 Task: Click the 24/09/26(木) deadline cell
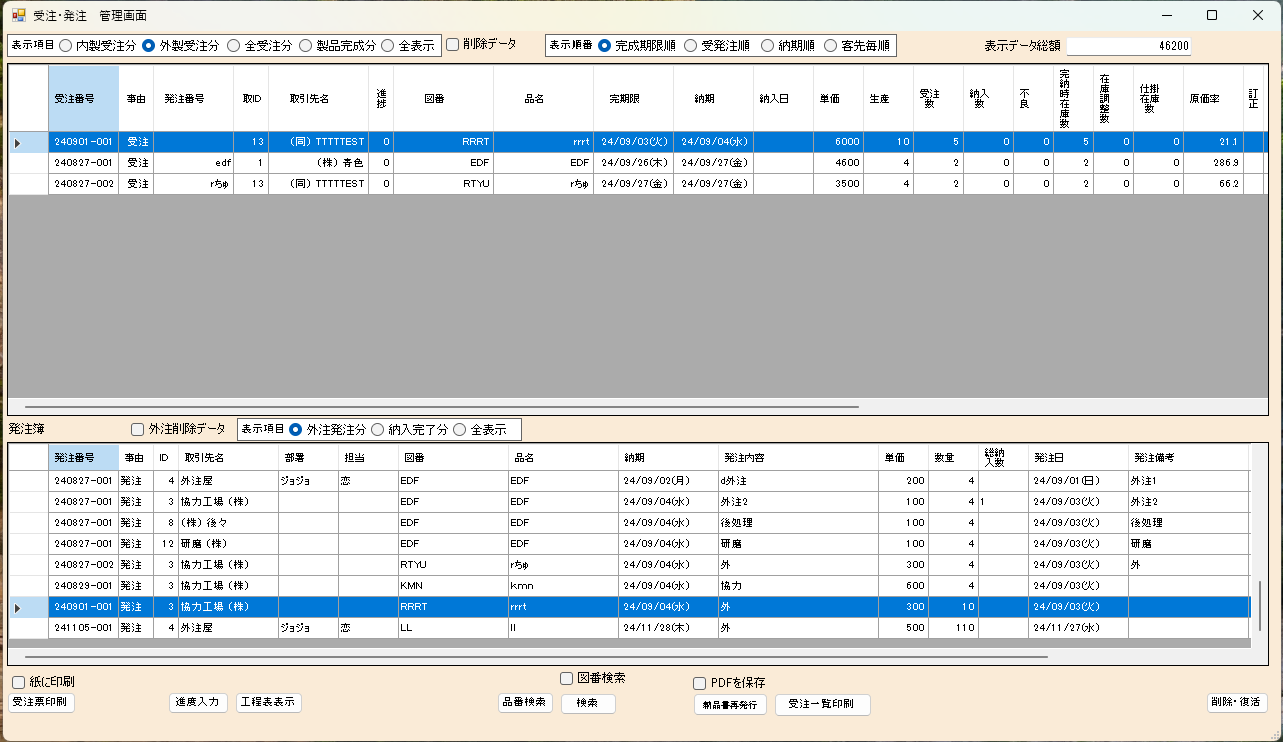tap(633, 163)
